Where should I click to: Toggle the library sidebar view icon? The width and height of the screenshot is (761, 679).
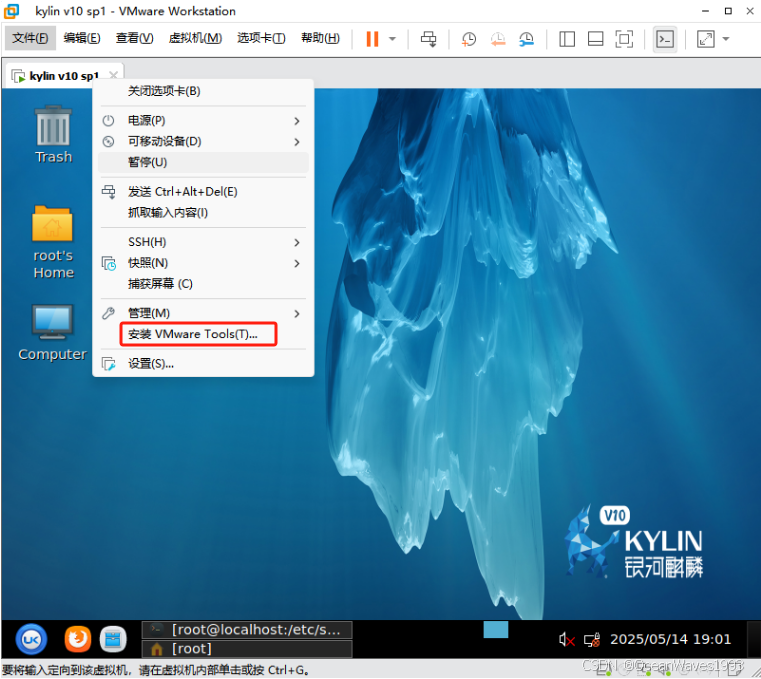[x=567, y=39]
